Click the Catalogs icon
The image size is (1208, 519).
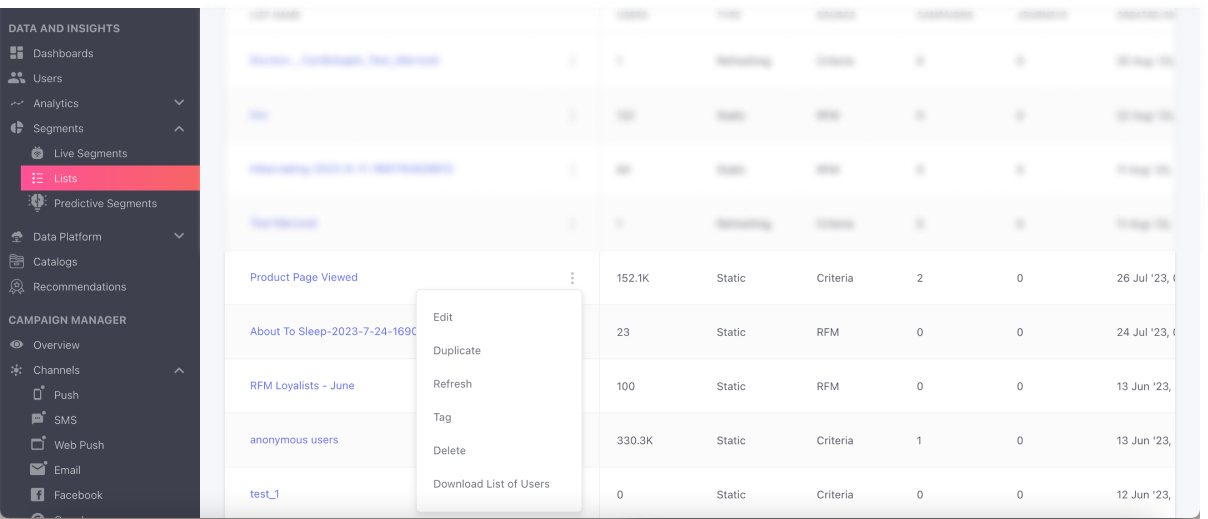pos(16,262)
